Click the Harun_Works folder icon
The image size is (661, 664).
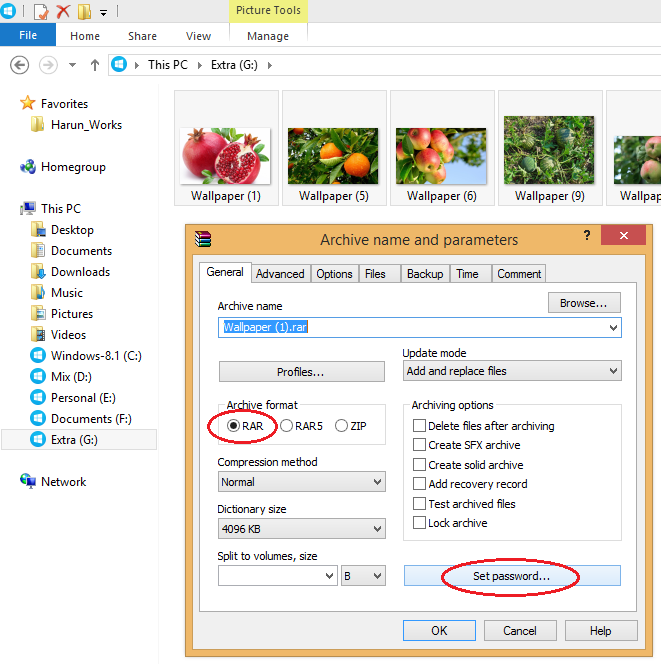click(x=37, y=124)
